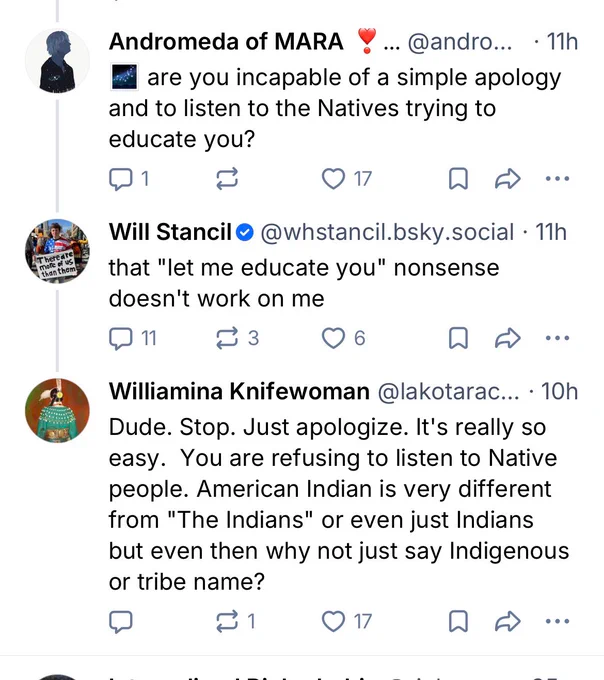604x680 pixels.
Task: Share Andromeda of MARA's post
Action: (508, 179)
